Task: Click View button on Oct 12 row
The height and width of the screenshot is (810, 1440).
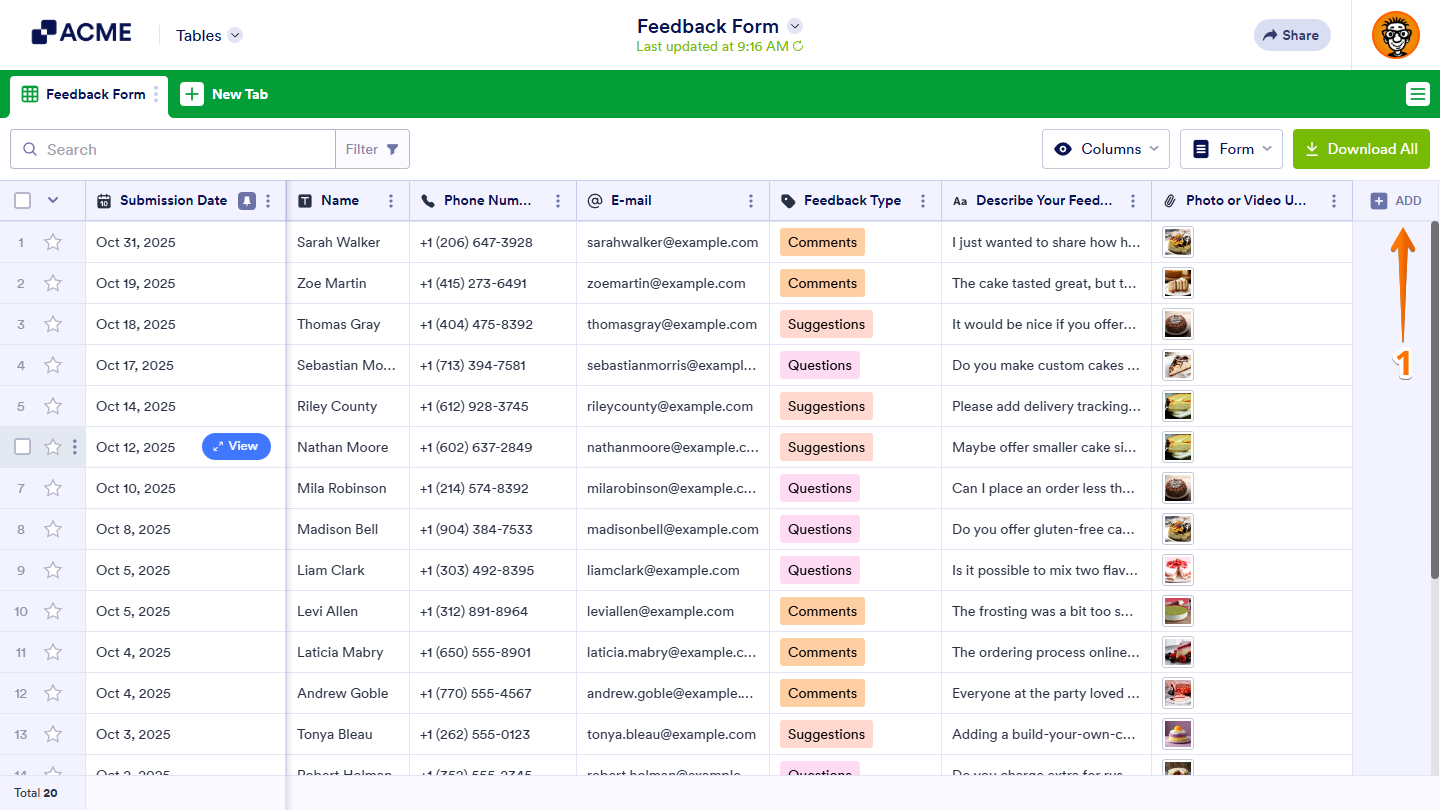Action: (236, 446)
